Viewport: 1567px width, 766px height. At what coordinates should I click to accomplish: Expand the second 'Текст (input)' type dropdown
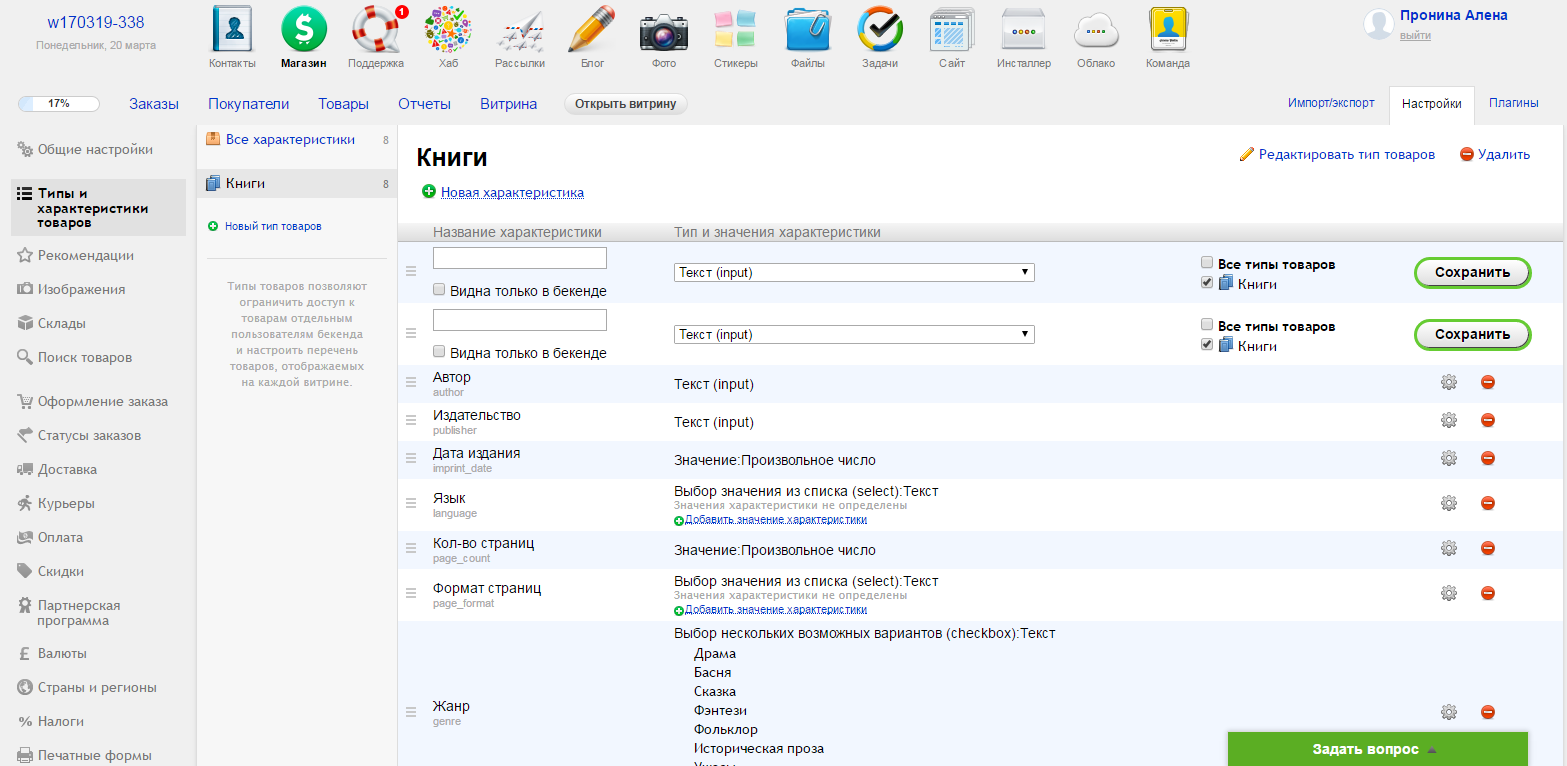click(854, 334)
